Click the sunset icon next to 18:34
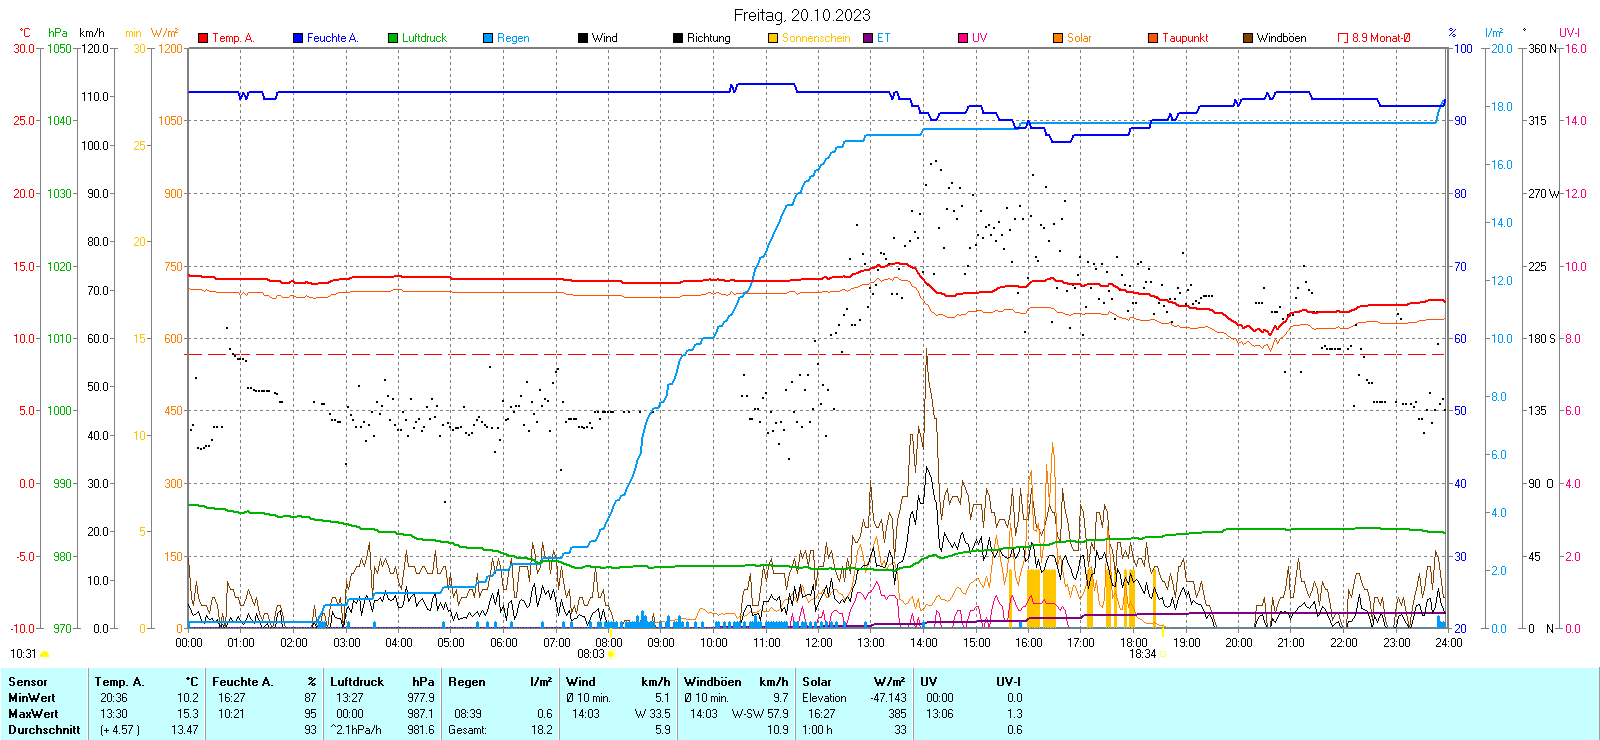 point(1162,654)
